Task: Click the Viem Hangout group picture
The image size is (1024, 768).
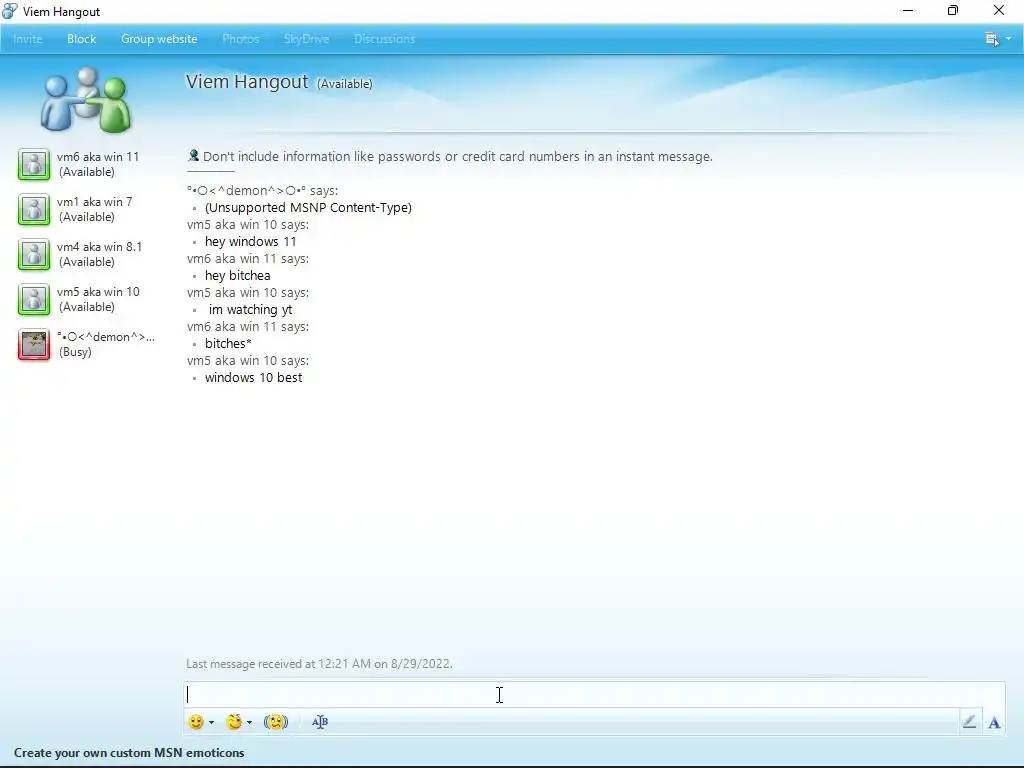Action: click(x=86, y=99)
